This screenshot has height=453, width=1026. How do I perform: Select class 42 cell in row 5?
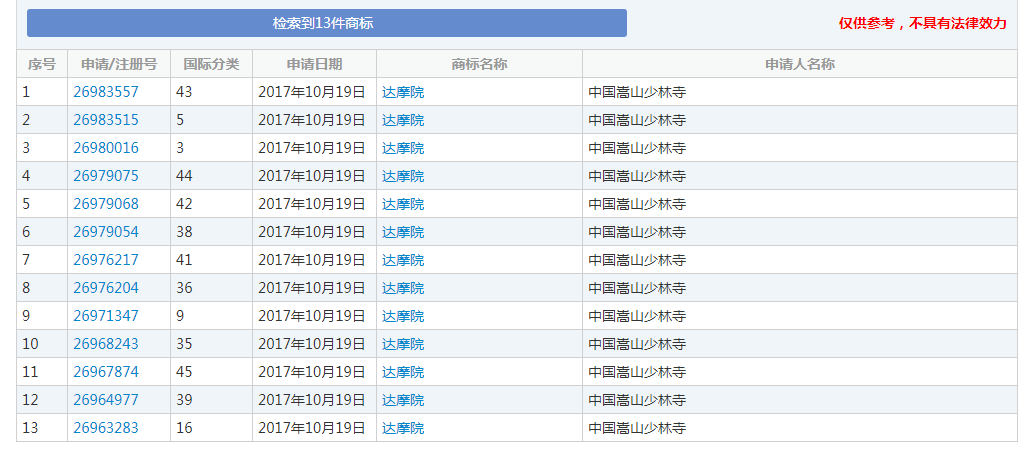pyautogui.click(x=211, y=204)
